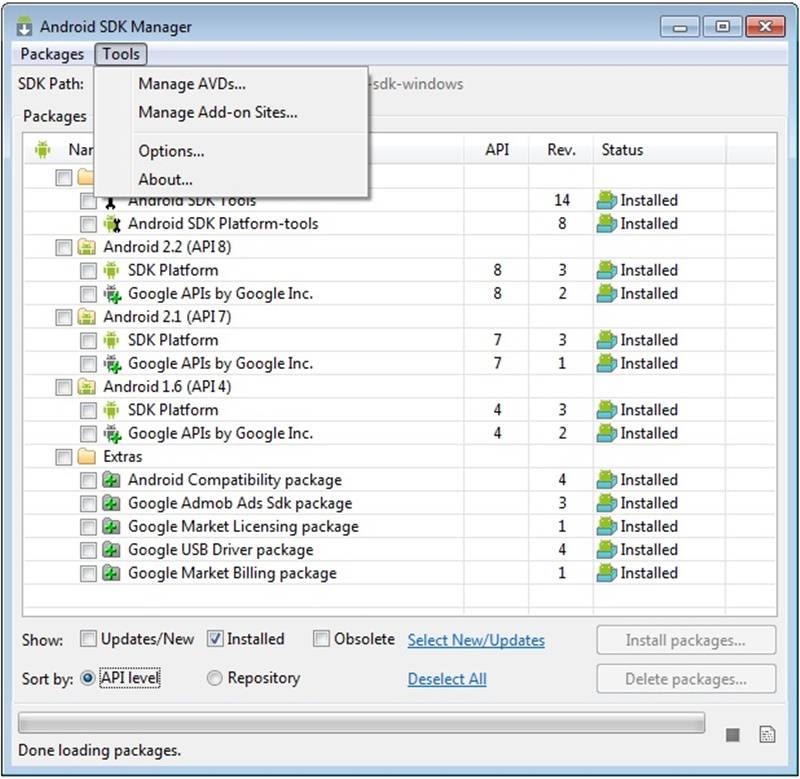Click the SDK Platform icon under Android 2.2

[x=111, y=270]
